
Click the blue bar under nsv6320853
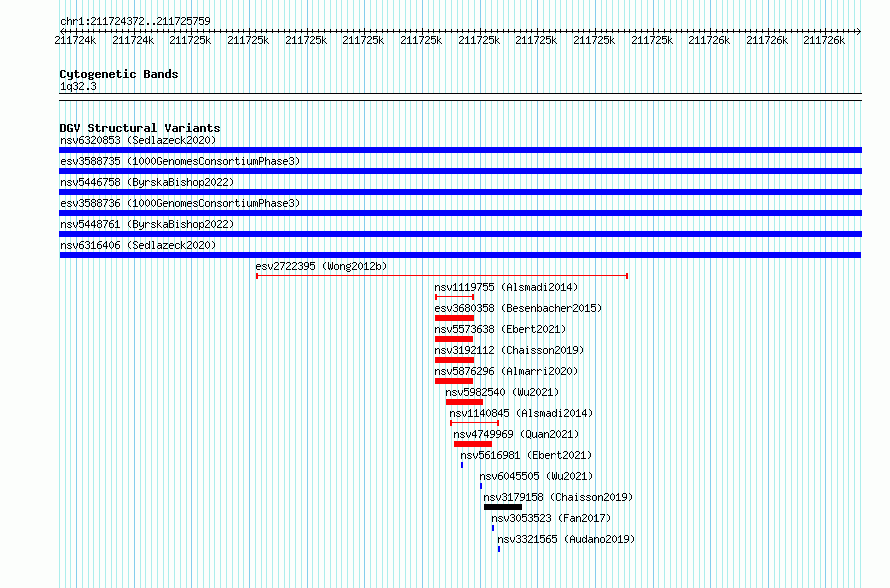[460, 150]
